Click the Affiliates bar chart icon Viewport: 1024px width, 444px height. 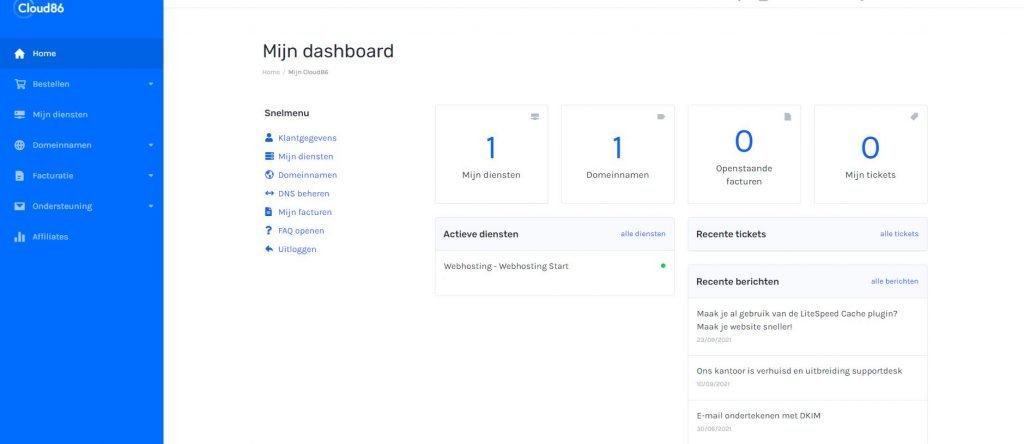[x=20, y=237]
